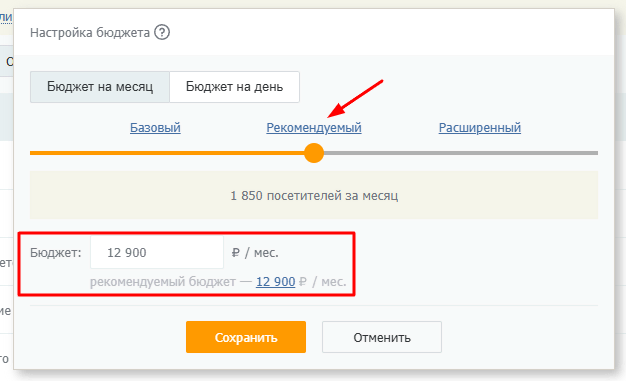626x381 pixels.
Task: Switch to the Бюджет на месяц tab
Action: [x=100, y=87]
